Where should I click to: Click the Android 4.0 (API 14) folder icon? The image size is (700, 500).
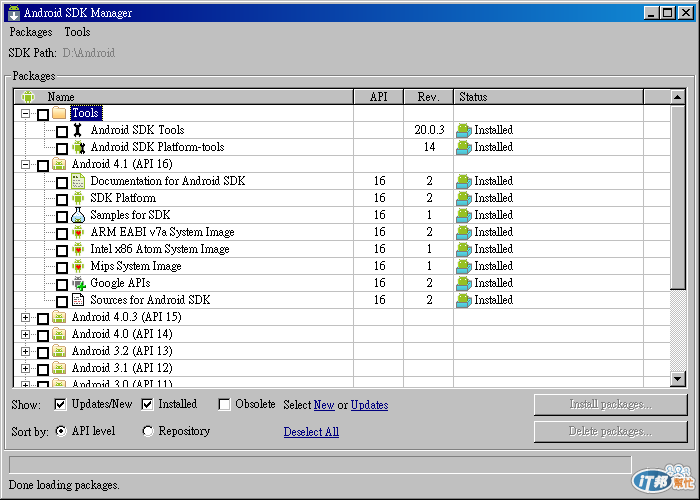pos(59,334)
